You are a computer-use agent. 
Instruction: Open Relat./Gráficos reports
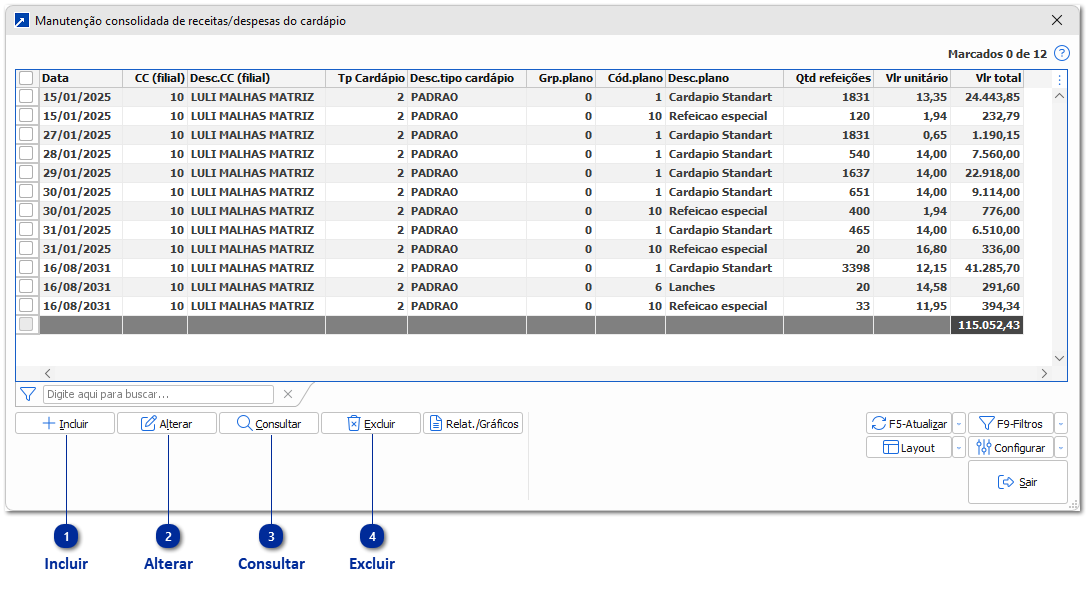pos(473,424)
